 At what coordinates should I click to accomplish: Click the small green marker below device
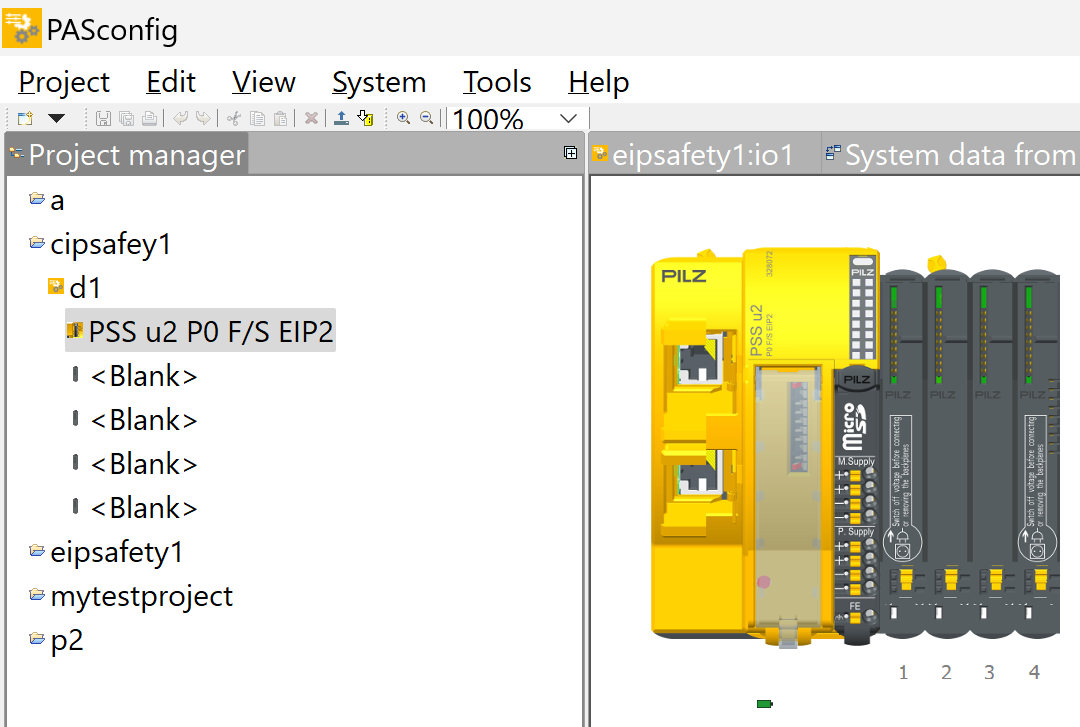(765, 704)
